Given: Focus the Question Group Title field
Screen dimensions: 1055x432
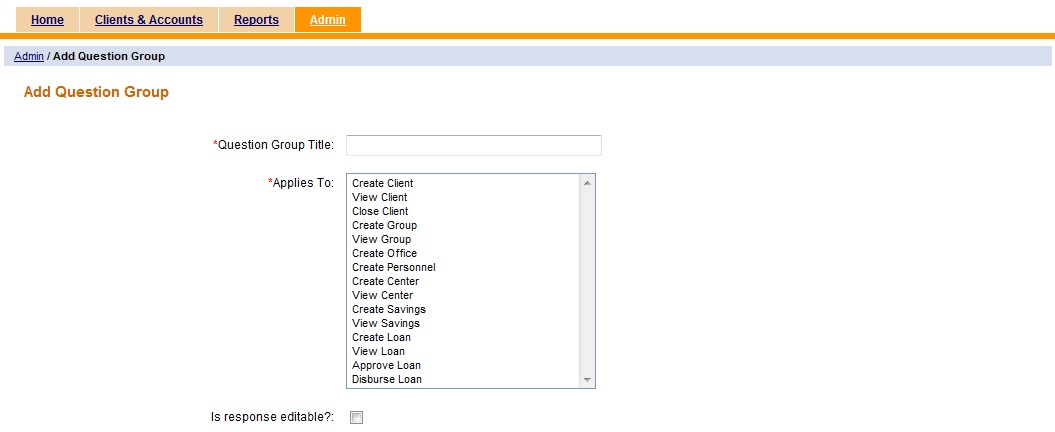Looking at the screenshot, I should coord(473,146).
